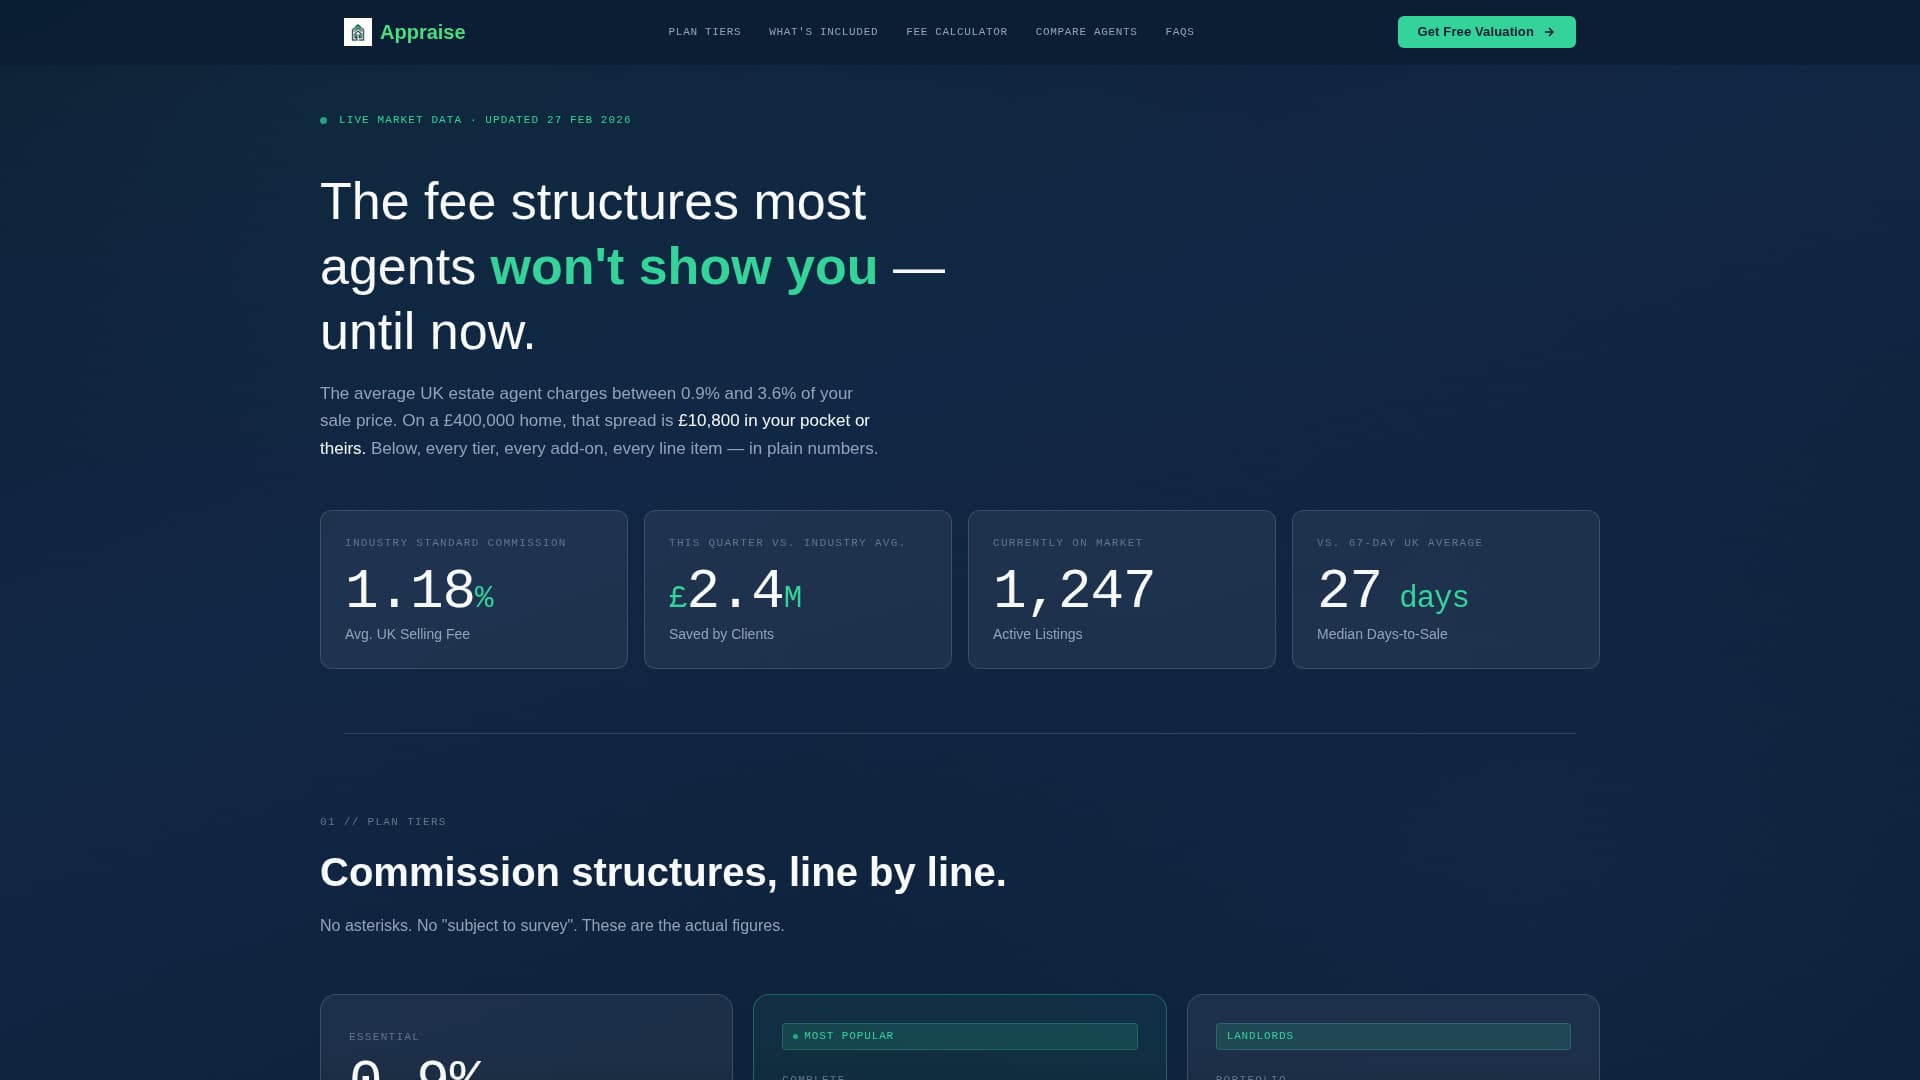The image size is (1920, 1080).
Task: Click the 1,247 active listings number
Action: tap(1074, 590)
